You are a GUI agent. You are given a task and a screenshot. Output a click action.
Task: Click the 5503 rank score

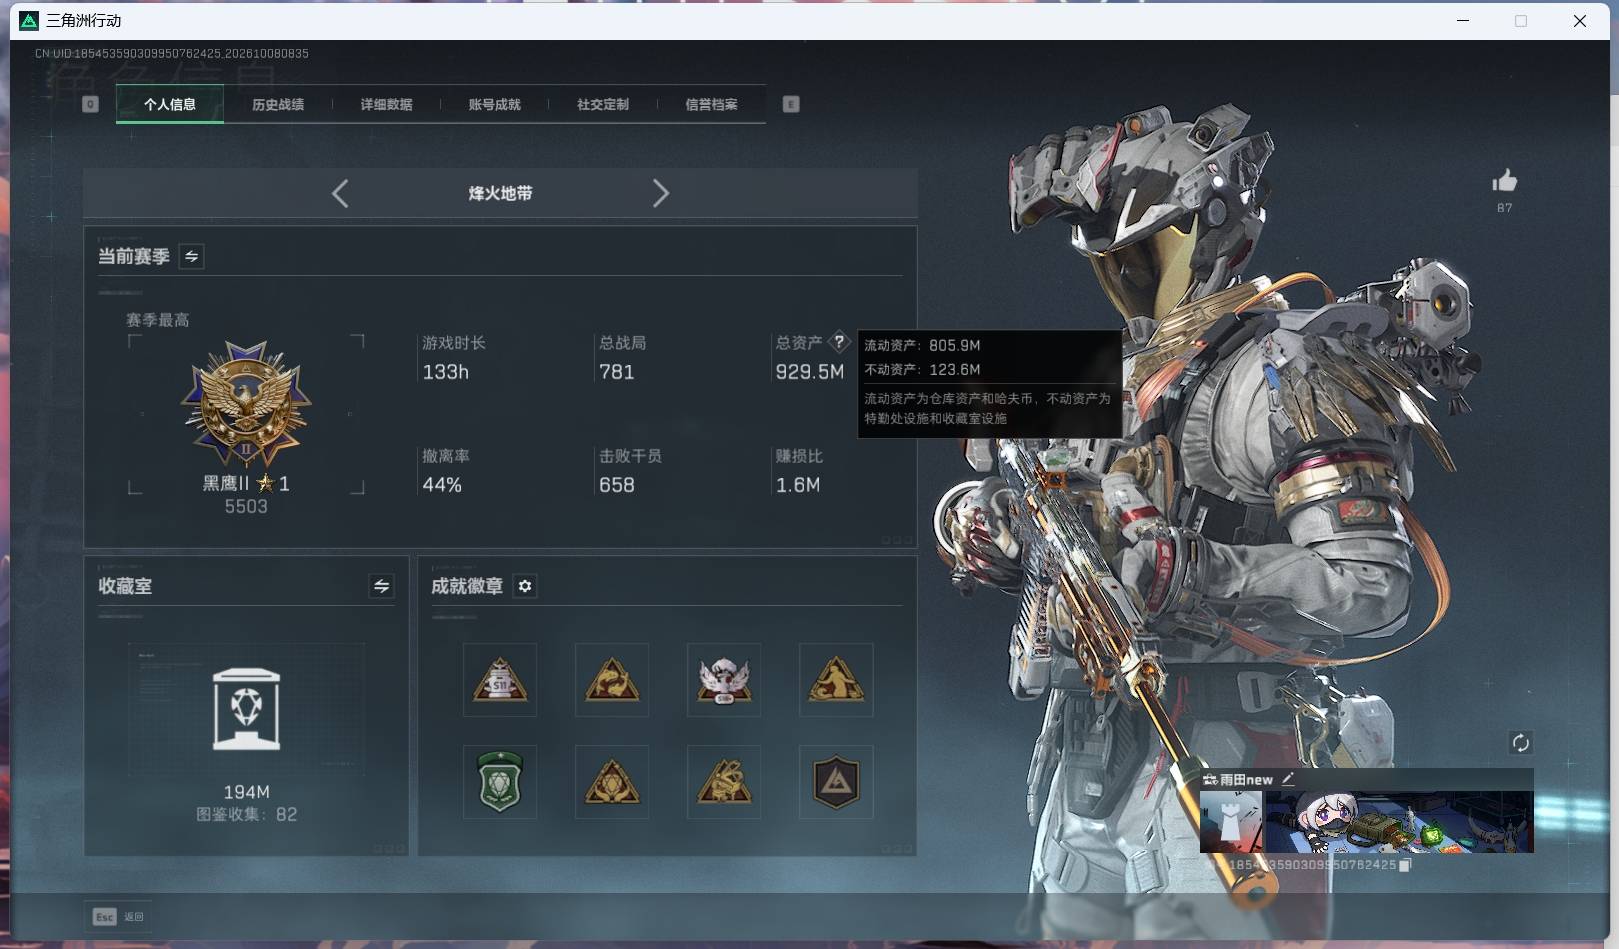(246, 506)
